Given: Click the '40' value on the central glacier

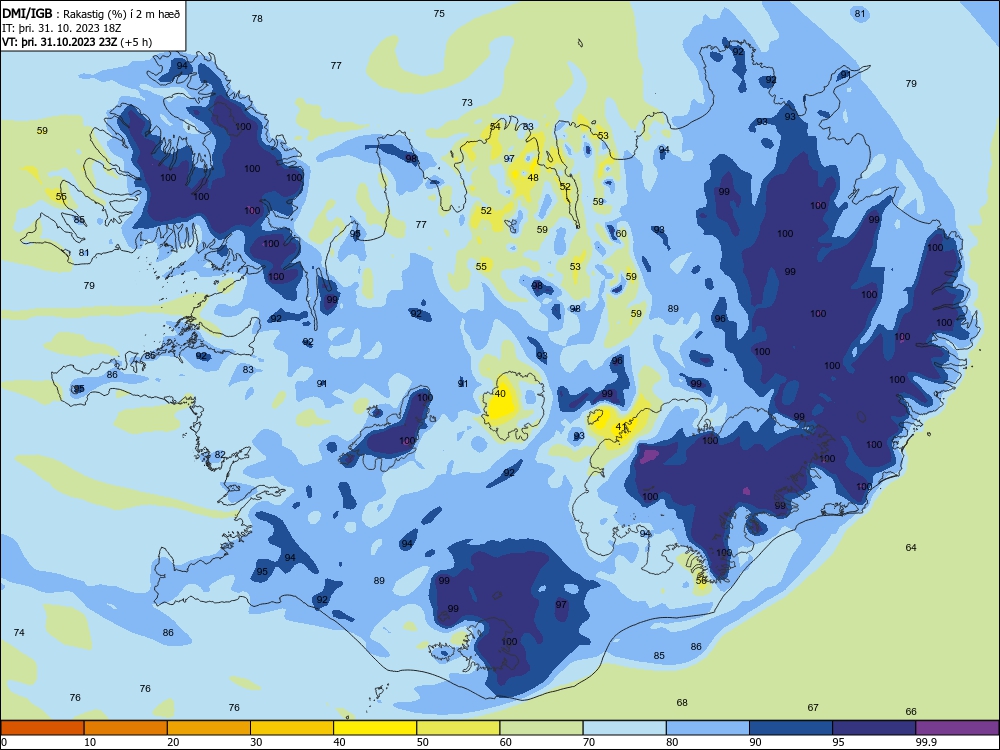Looking at the screenshot, I should click(x=500, y=393).
